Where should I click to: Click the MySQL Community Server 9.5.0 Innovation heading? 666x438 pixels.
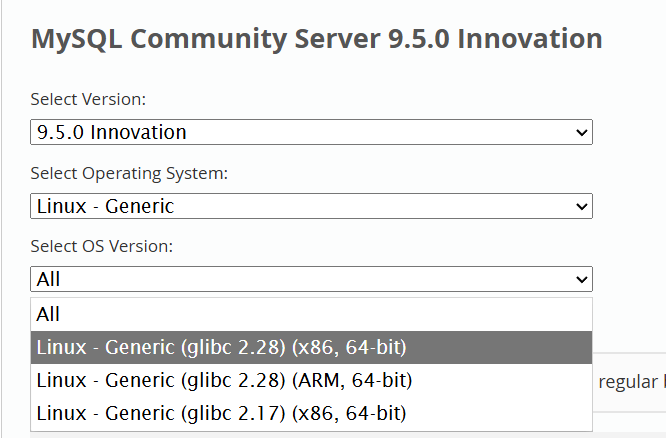316,39
